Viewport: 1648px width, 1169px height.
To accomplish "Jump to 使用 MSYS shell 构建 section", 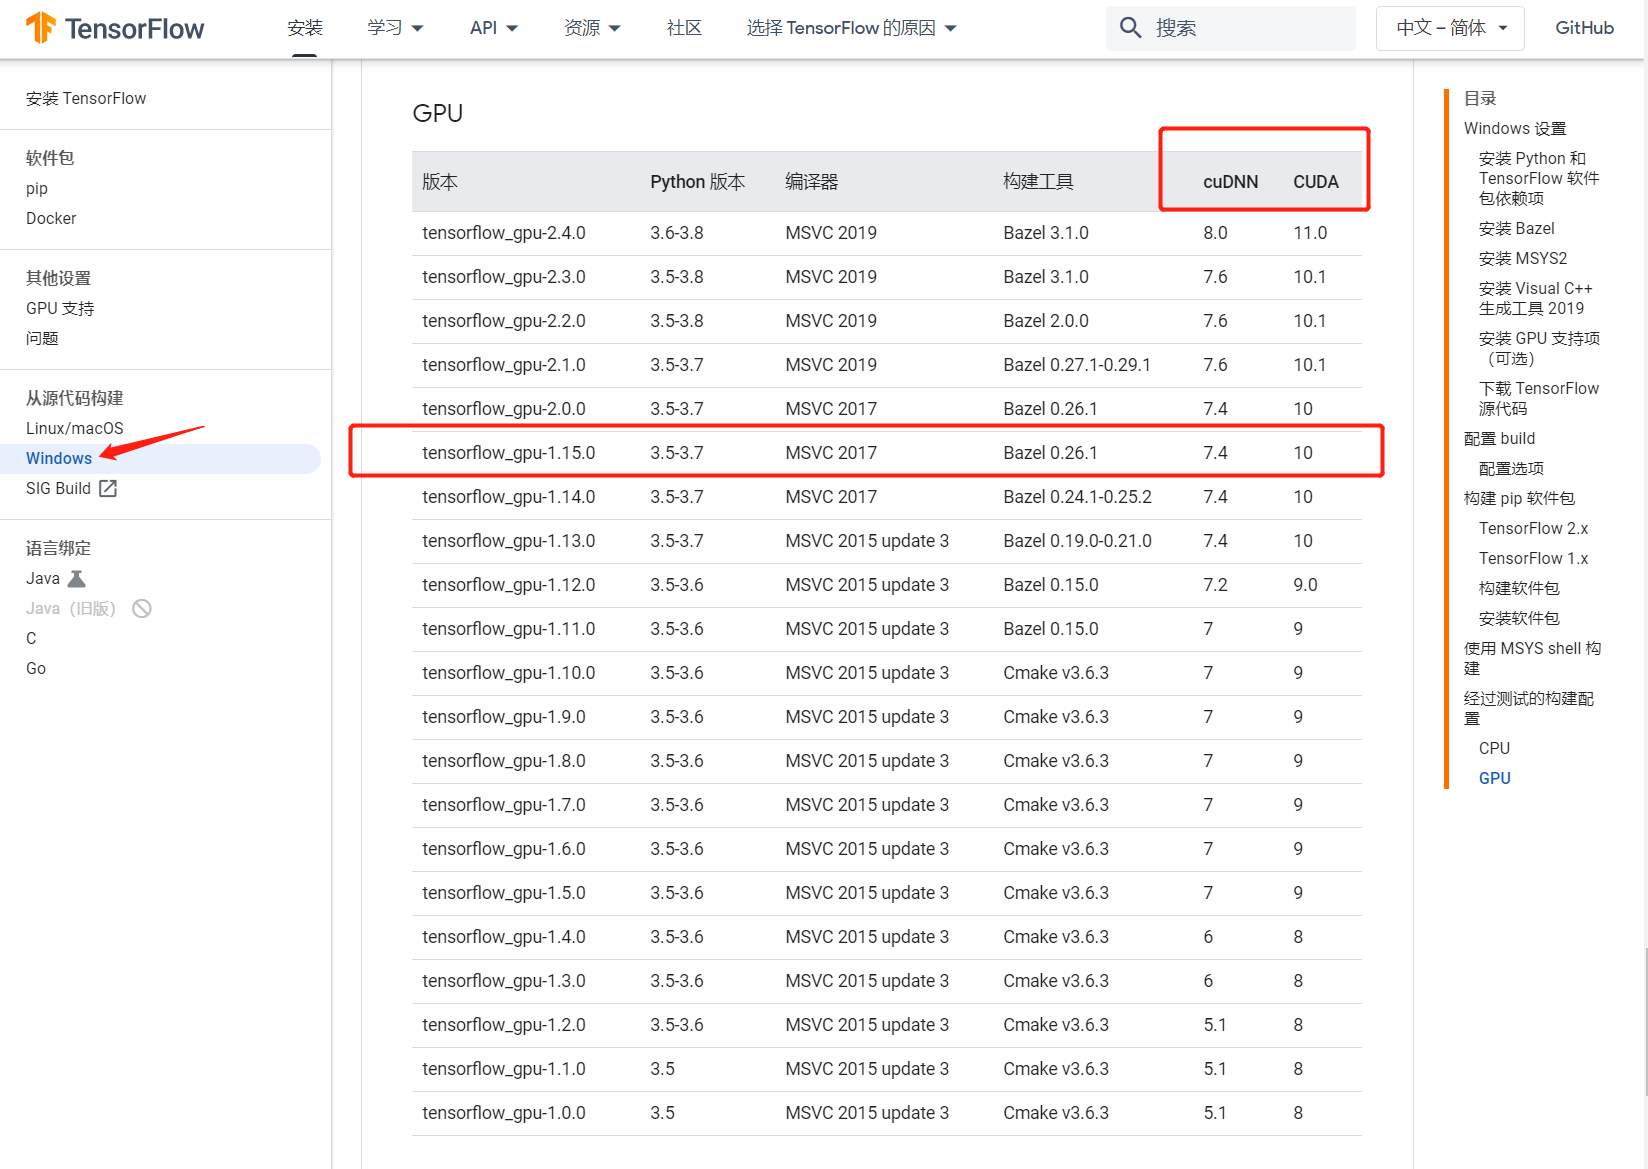I will (x=1533, y=658).
